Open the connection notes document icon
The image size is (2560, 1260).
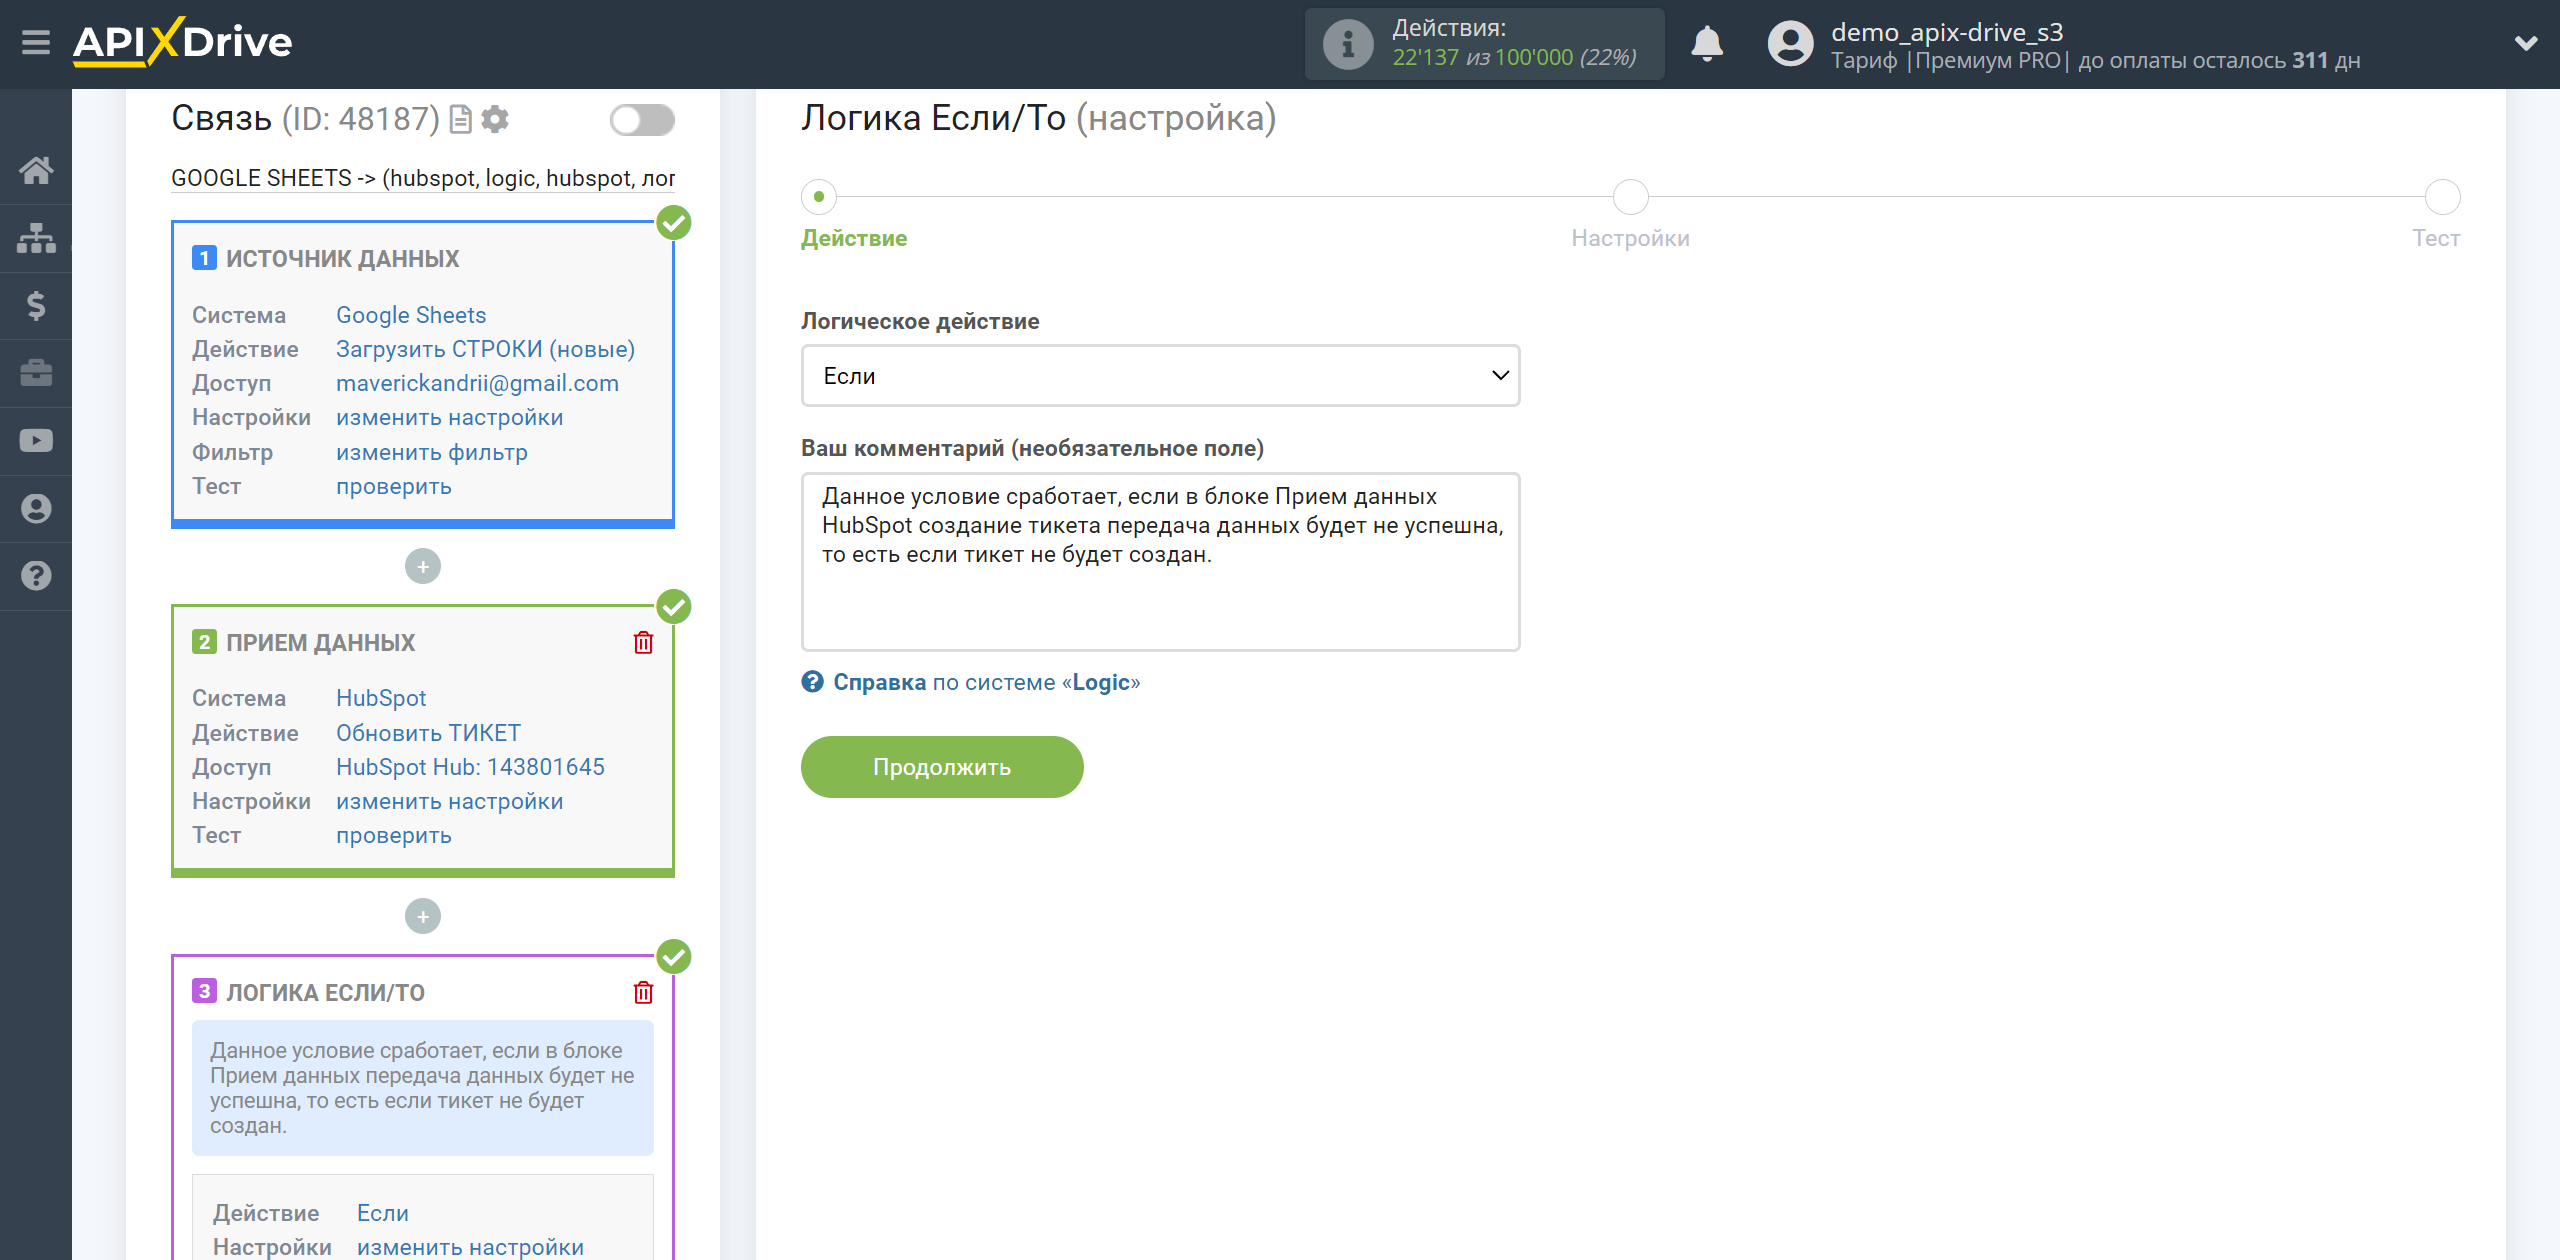click(x=461, y=120)
